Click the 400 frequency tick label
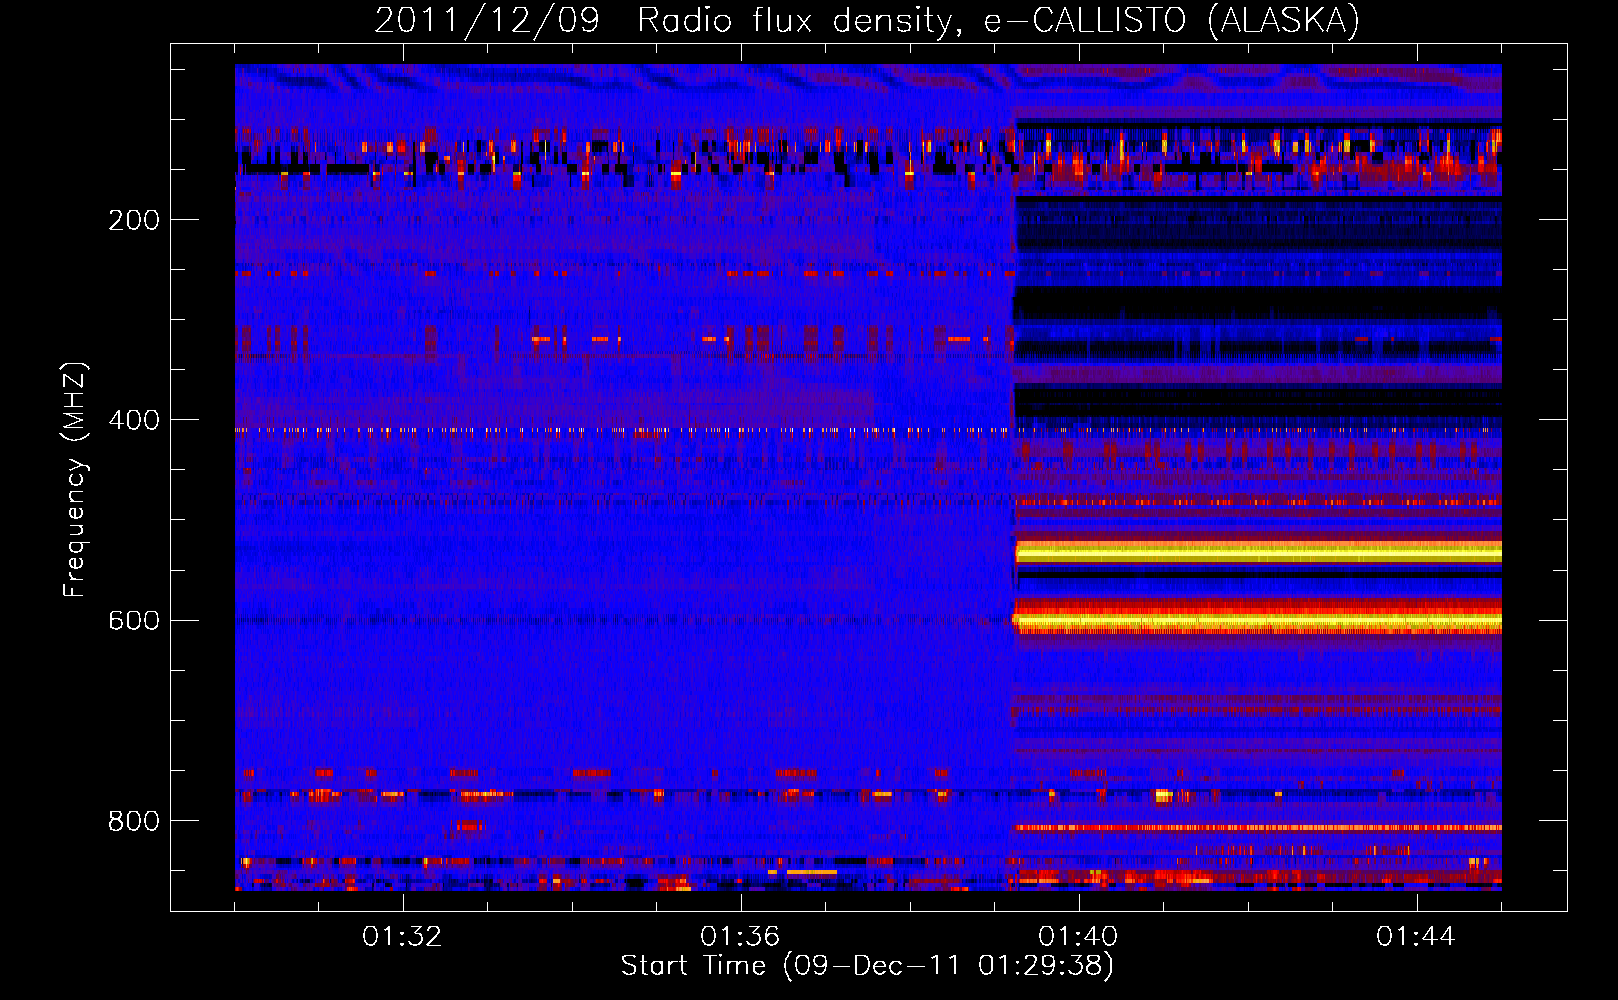Viewport: 1618px width, 1000px height. (134, 420)
